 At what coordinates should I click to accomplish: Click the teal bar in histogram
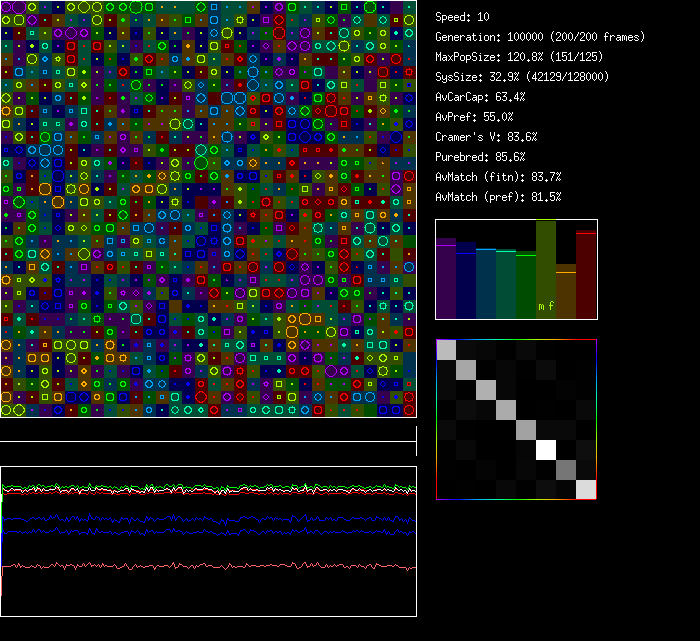click(486, 284)
